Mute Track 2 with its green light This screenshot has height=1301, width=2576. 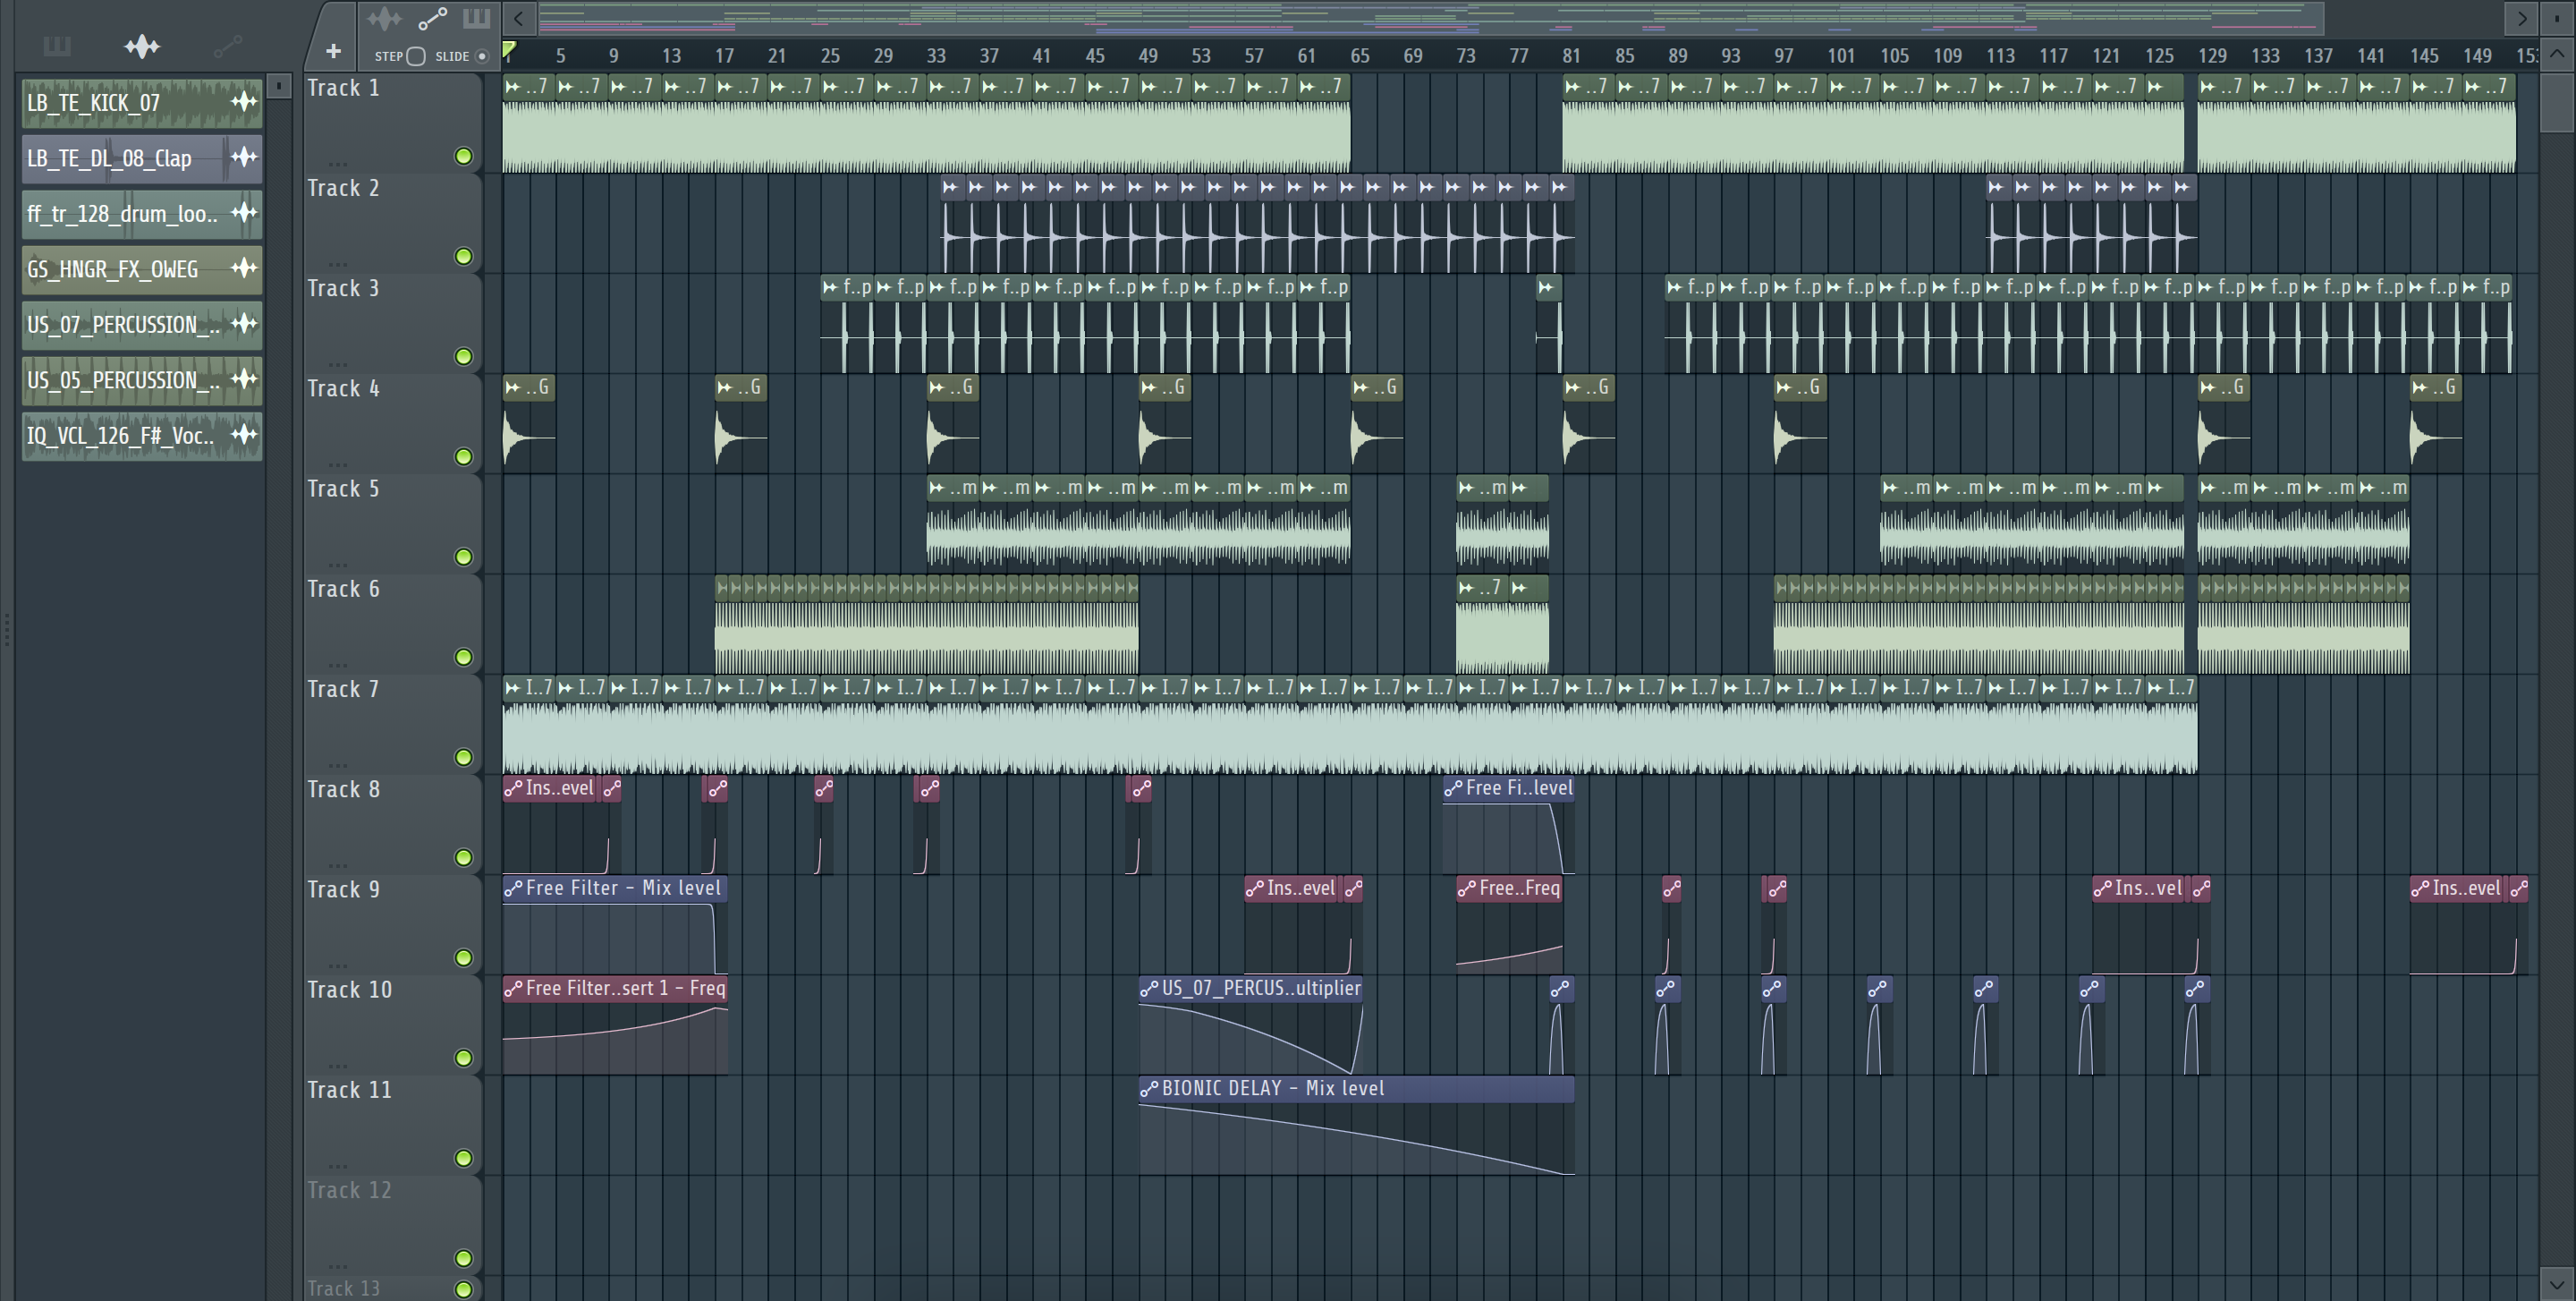[x=463, y=256]
